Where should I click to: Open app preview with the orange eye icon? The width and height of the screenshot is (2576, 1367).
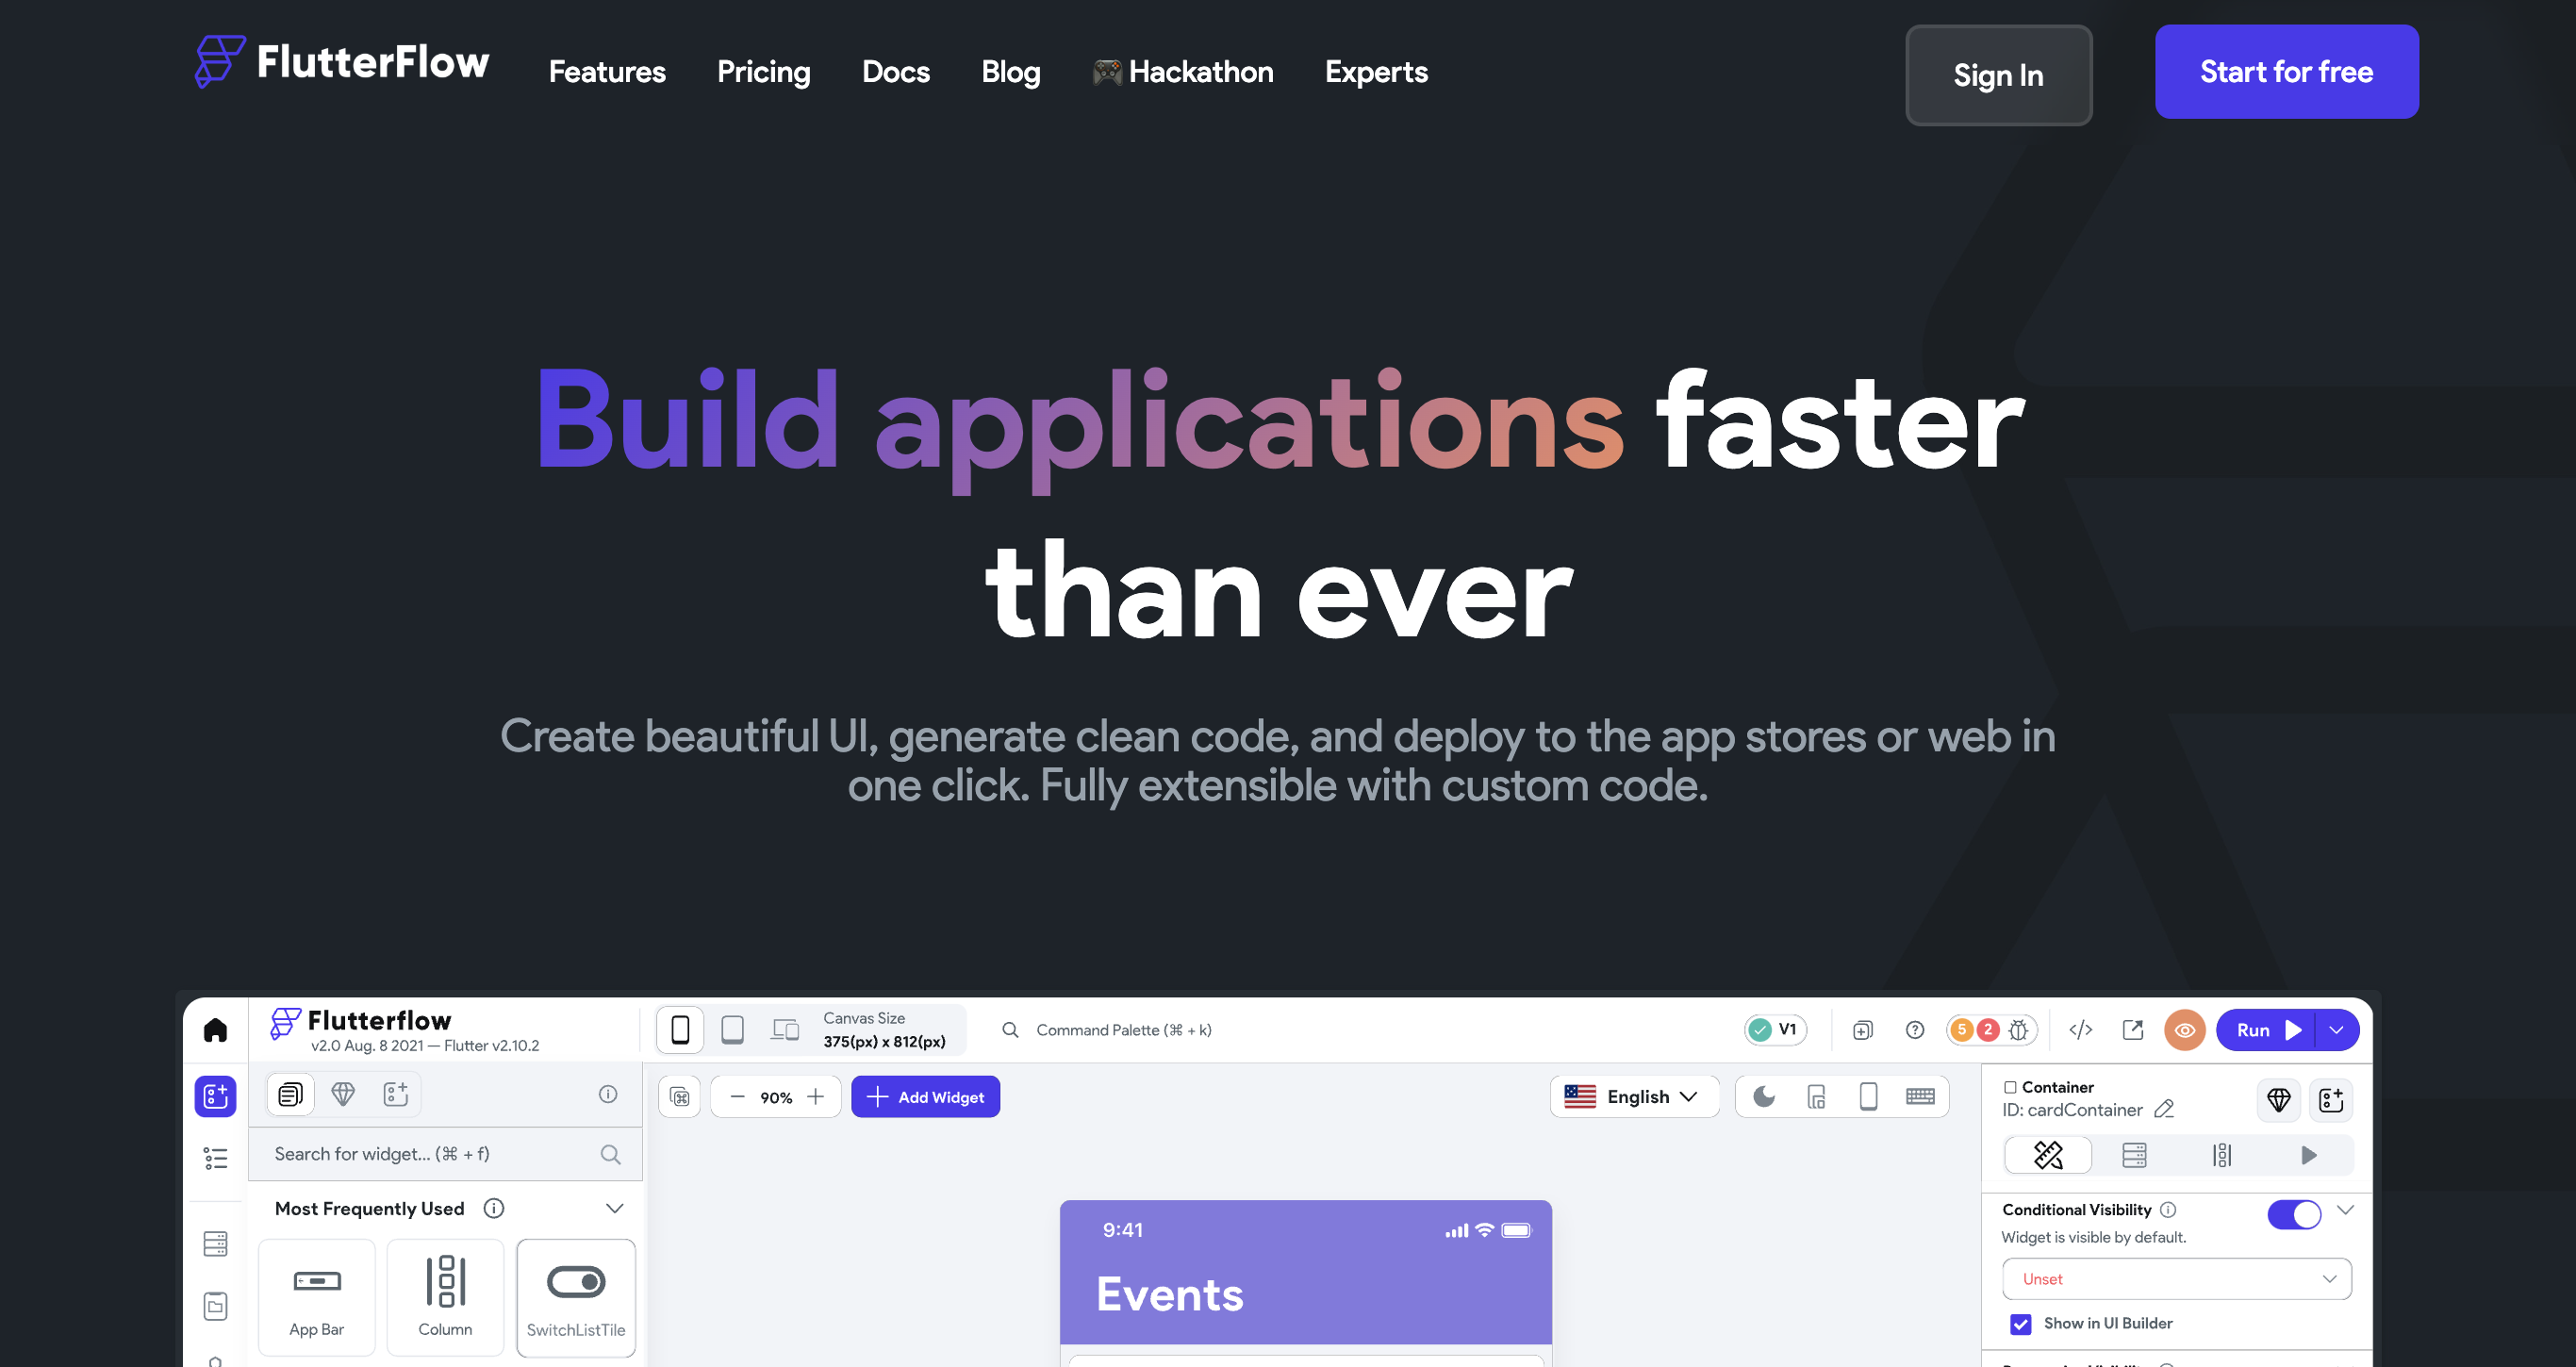point(2185,1030)
